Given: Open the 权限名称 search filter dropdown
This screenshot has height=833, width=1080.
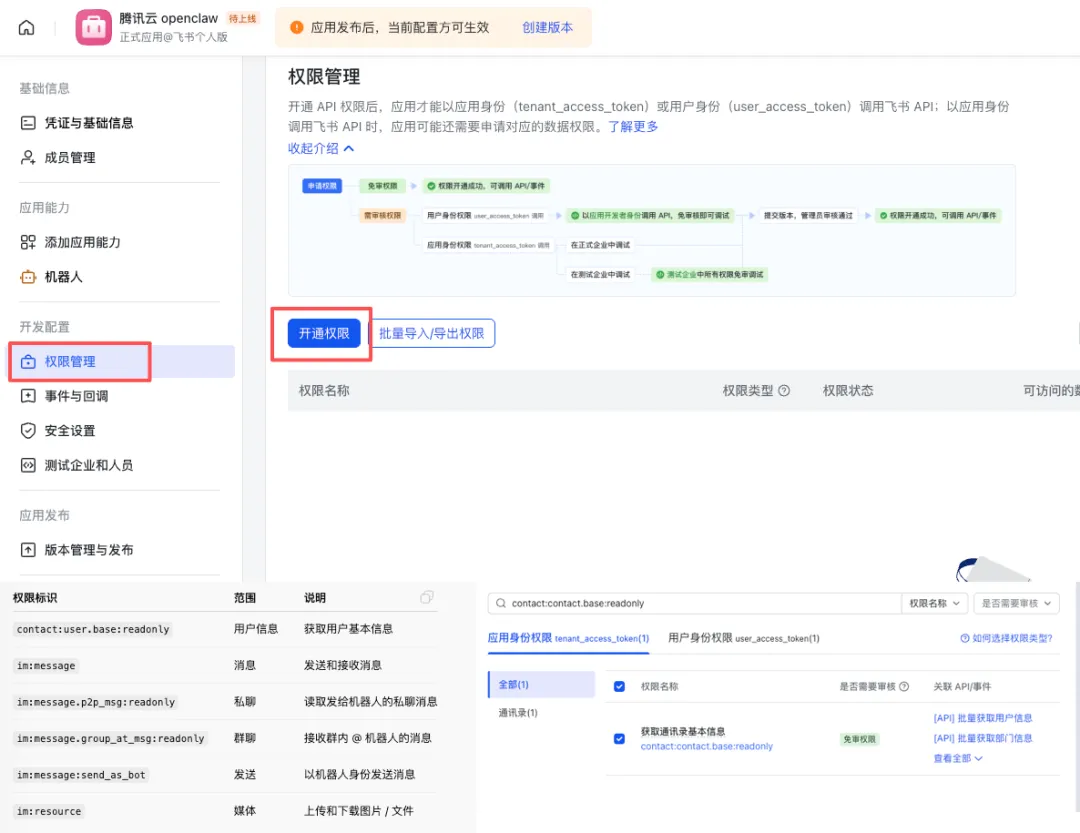Looking at the screenshot, I should pyautogui.click(x=935, y=604).
